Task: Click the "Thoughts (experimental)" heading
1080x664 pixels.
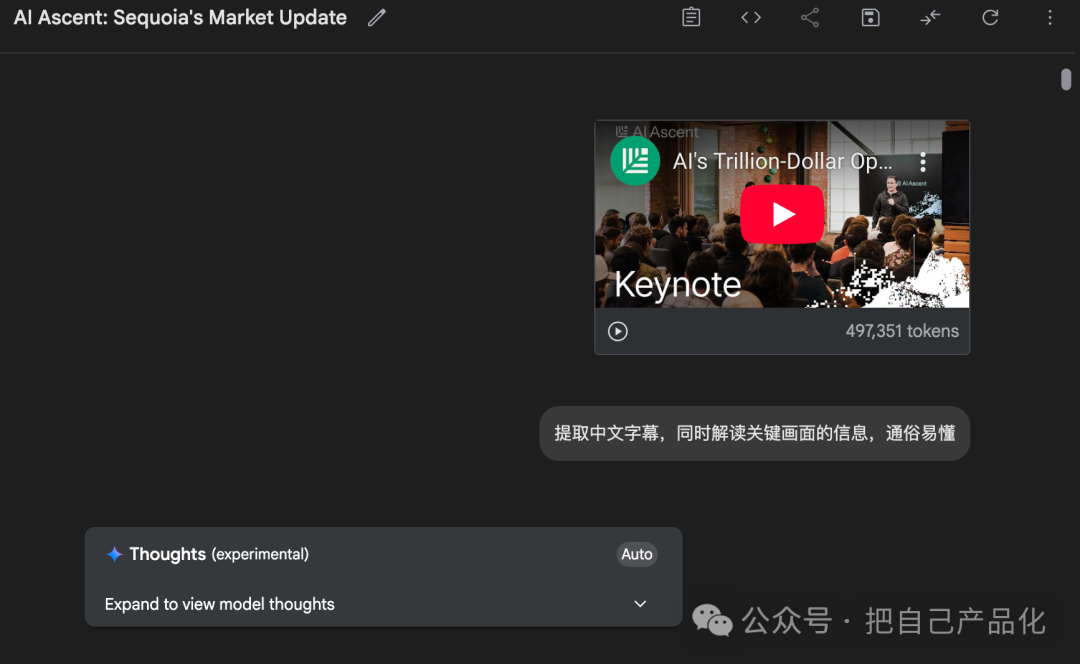Action: (x=219, y=554)
